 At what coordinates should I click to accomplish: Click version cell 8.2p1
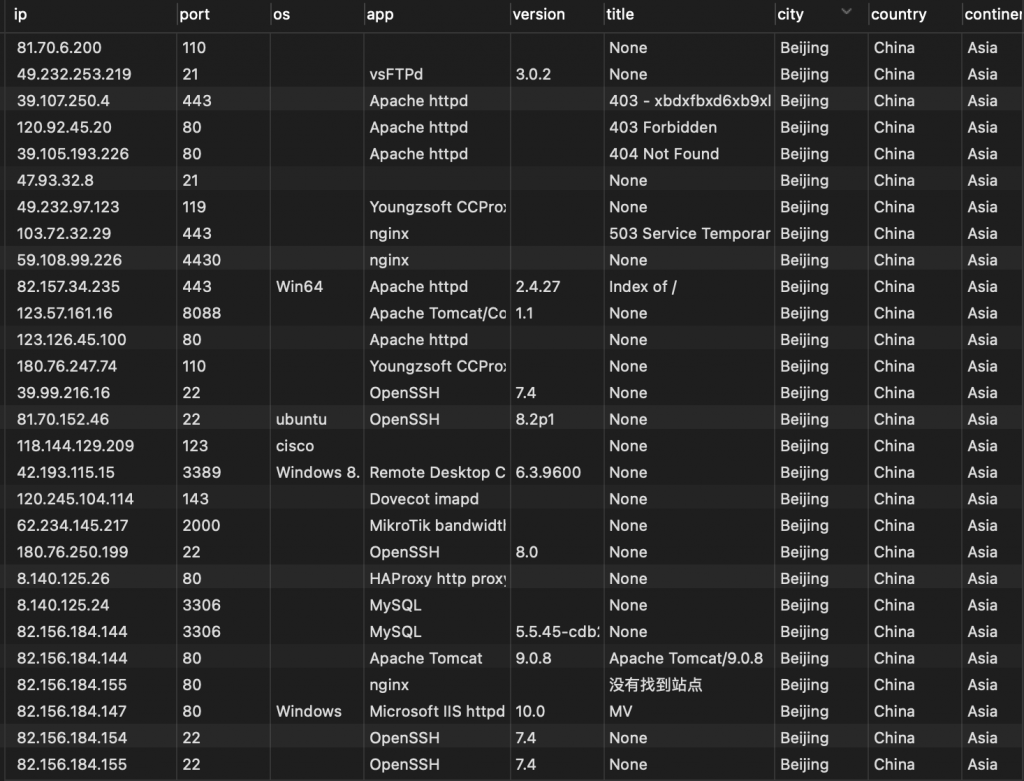tap(535, 420)
